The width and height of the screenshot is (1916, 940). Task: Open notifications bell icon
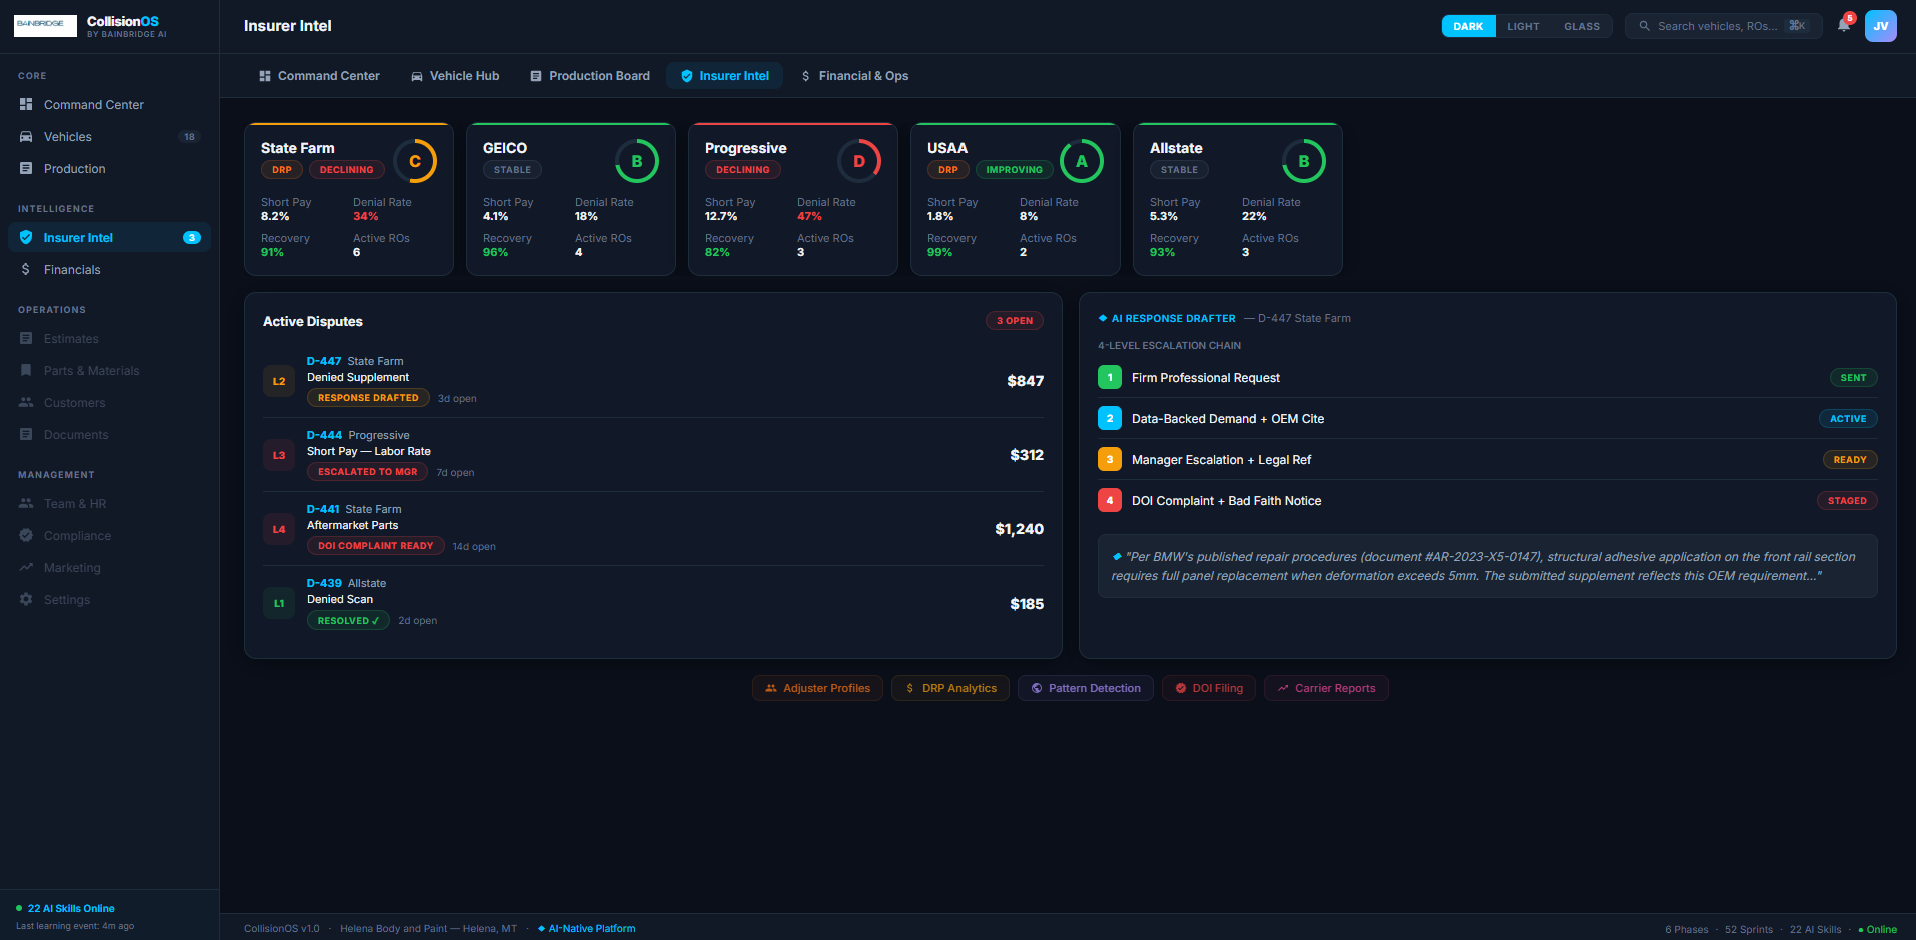(1844, 25)
